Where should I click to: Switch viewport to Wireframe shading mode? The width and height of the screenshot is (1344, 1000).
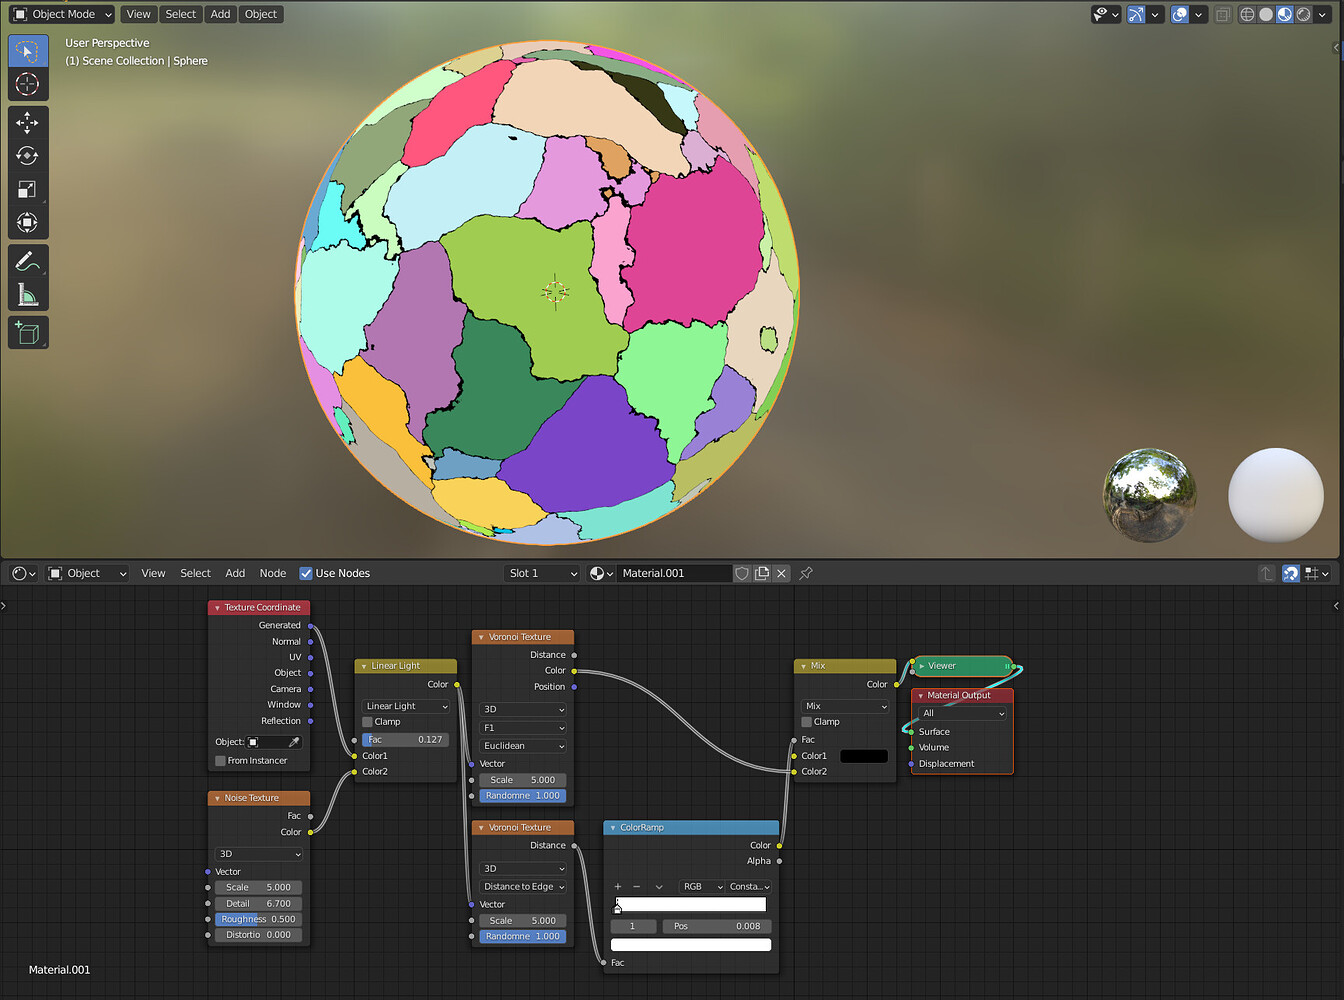[1245, 14]
